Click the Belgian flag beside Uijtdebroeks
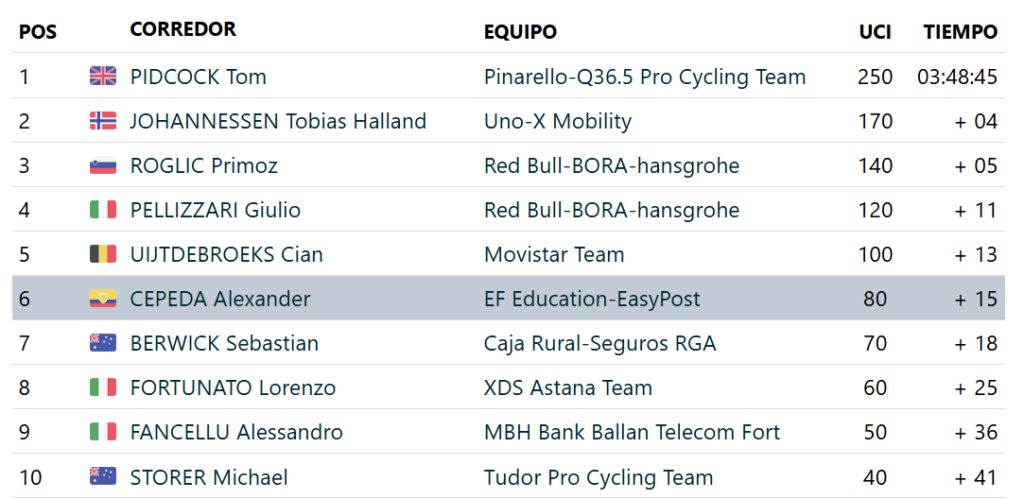The height and width of the screenshot is (499, 1024). 103,254
